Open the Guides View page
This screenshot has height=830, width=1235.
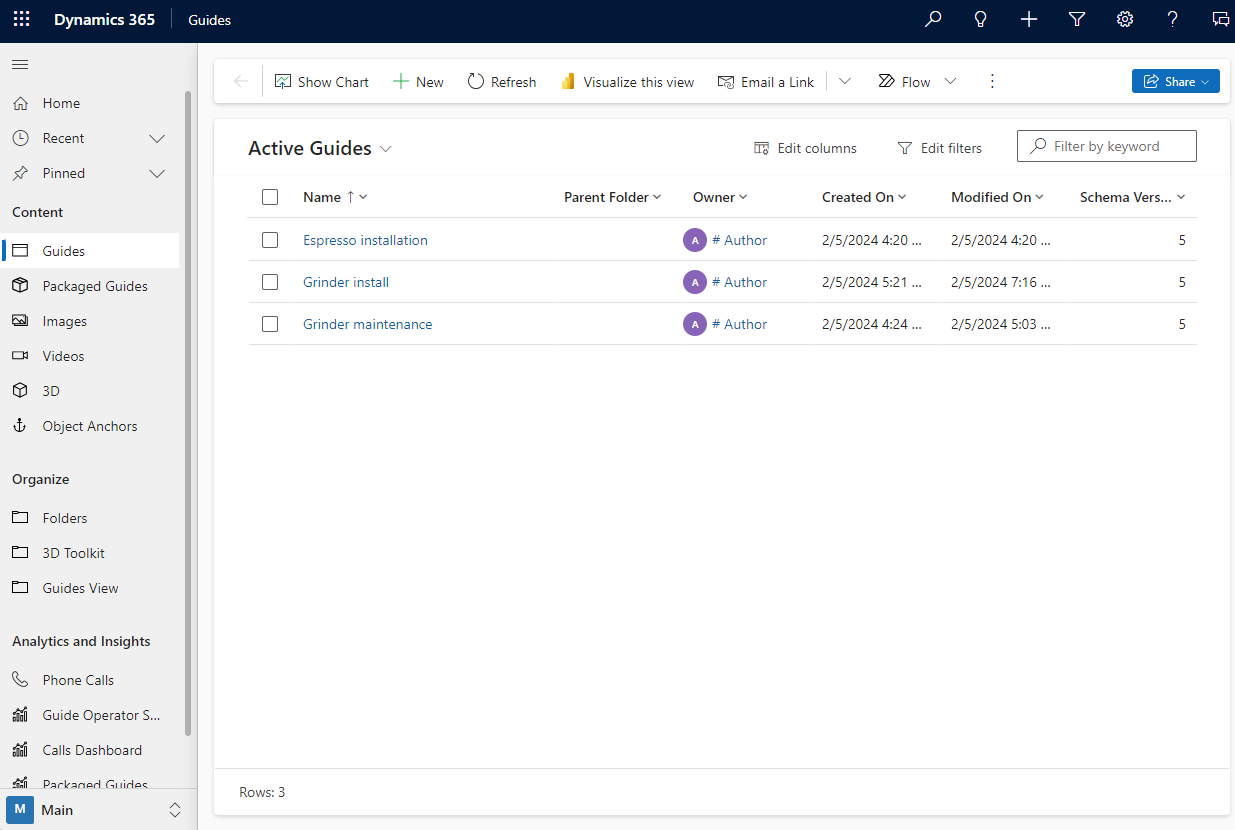[x=80, y=587]
